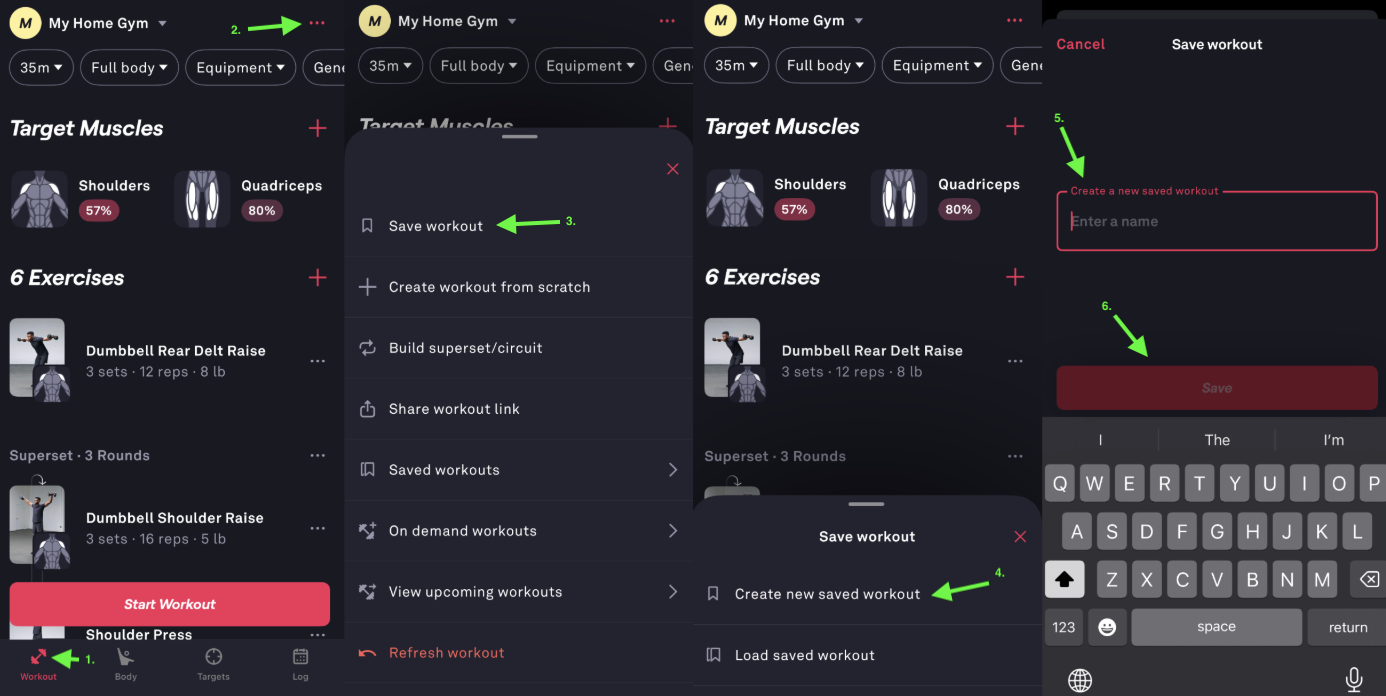Open the Body tab in bottom bar
Viewport: 1386px width, 696px height.
click(x=126, y=663)
